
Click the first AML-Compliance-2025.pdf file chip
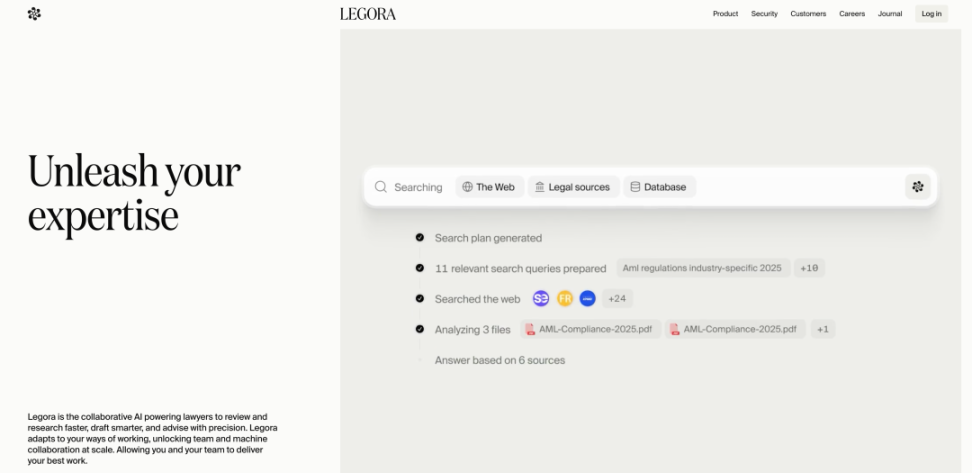tap(590, 329)
